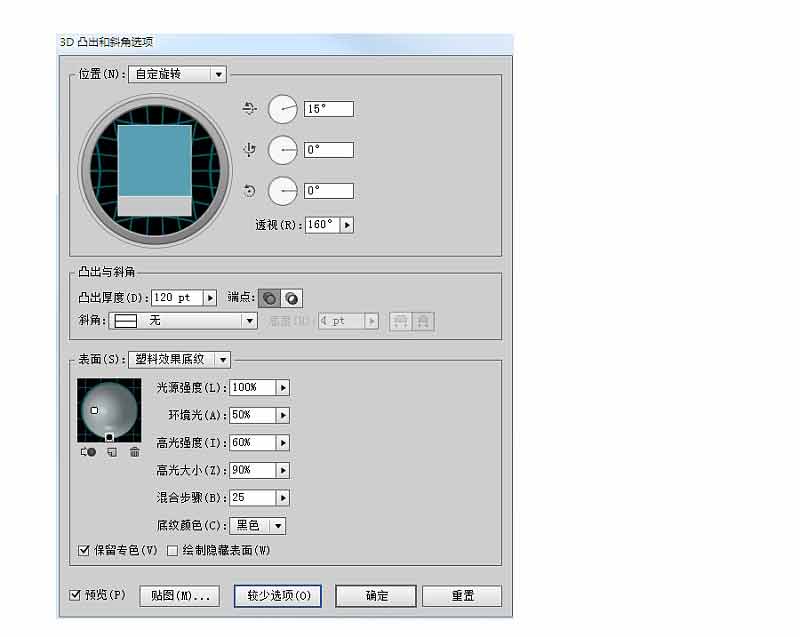Click the ambient light 50% field

point(253,415)
